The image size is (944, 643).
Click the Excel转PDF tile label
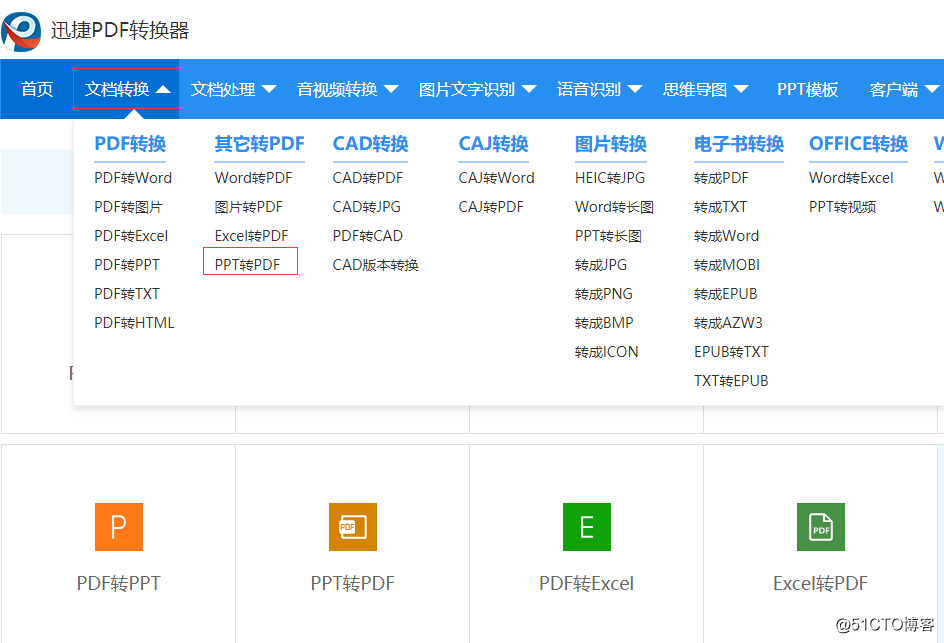pos(821,583)
